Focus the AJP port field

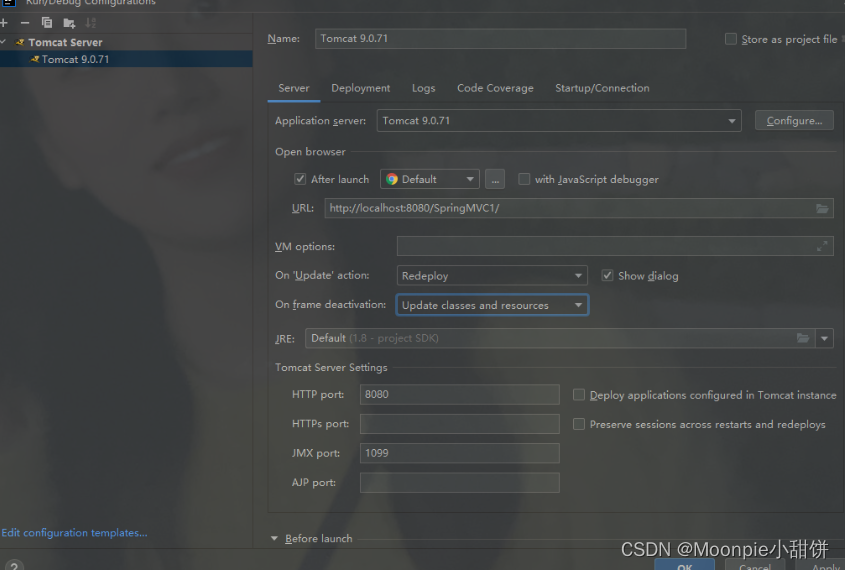click(x=460, y=483)
